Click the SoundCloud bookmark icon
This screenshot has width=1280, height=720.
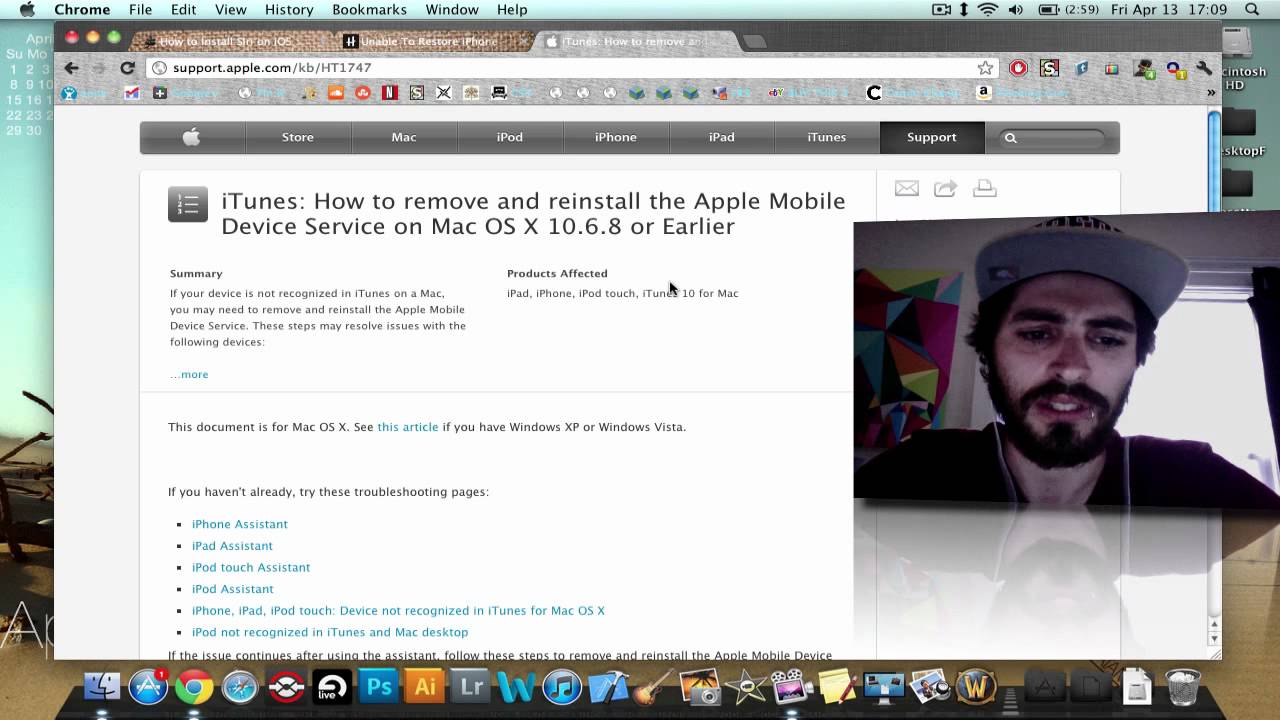pos(336,93)
